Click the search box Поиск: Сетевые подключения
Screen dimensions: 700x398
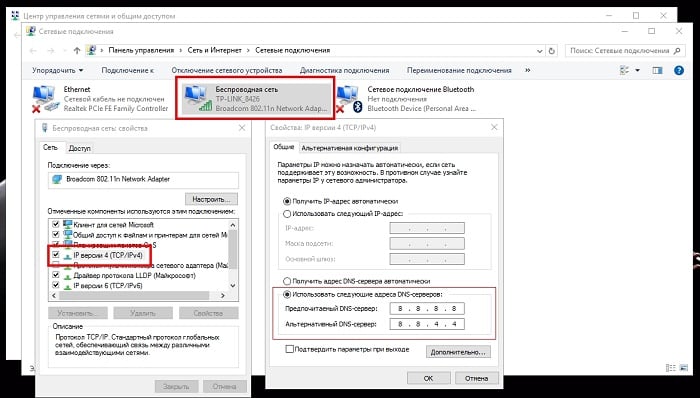[625, 51]
